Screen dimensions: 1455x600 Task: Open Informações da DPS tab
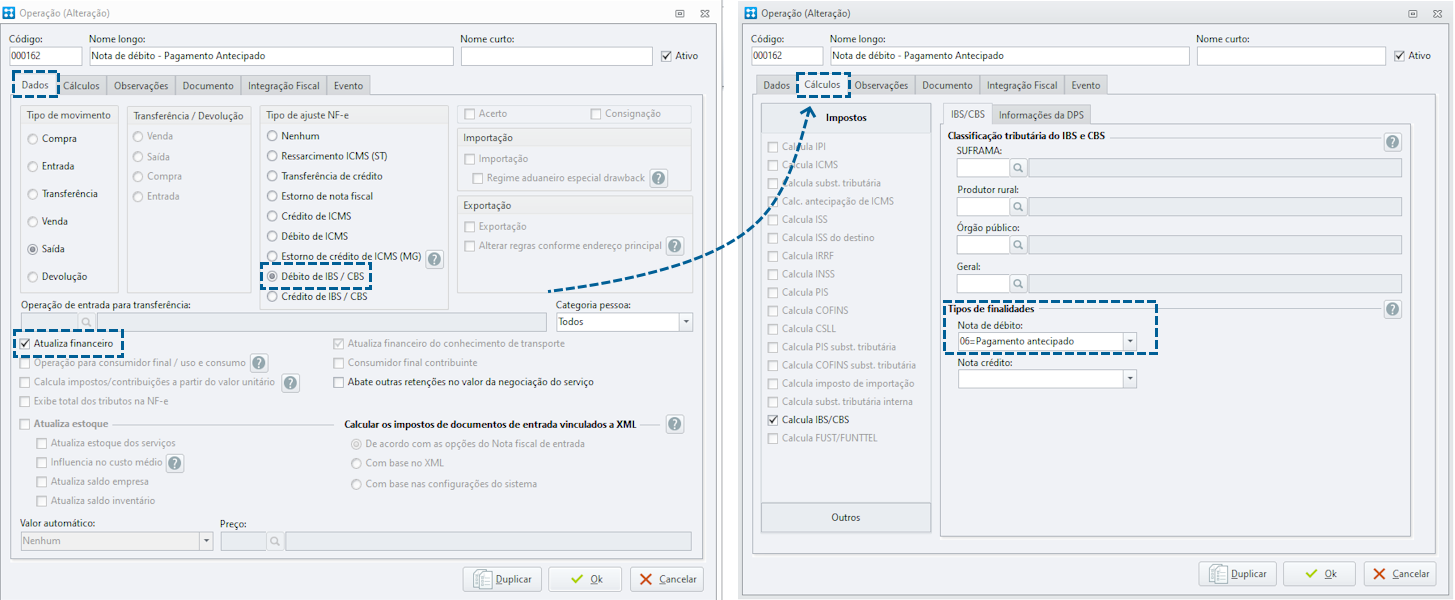click(1041, 114)
